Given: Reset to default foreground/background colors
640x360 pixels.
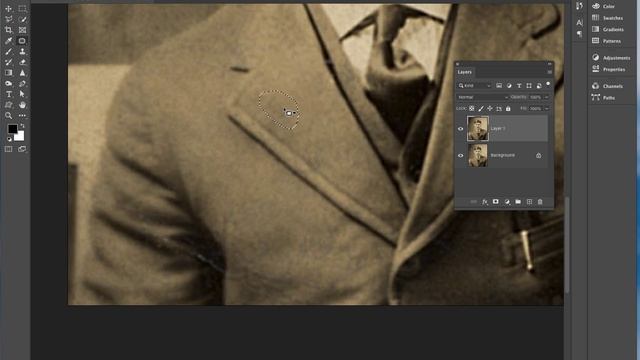Looking at the screenshot, I should (9, 139).
